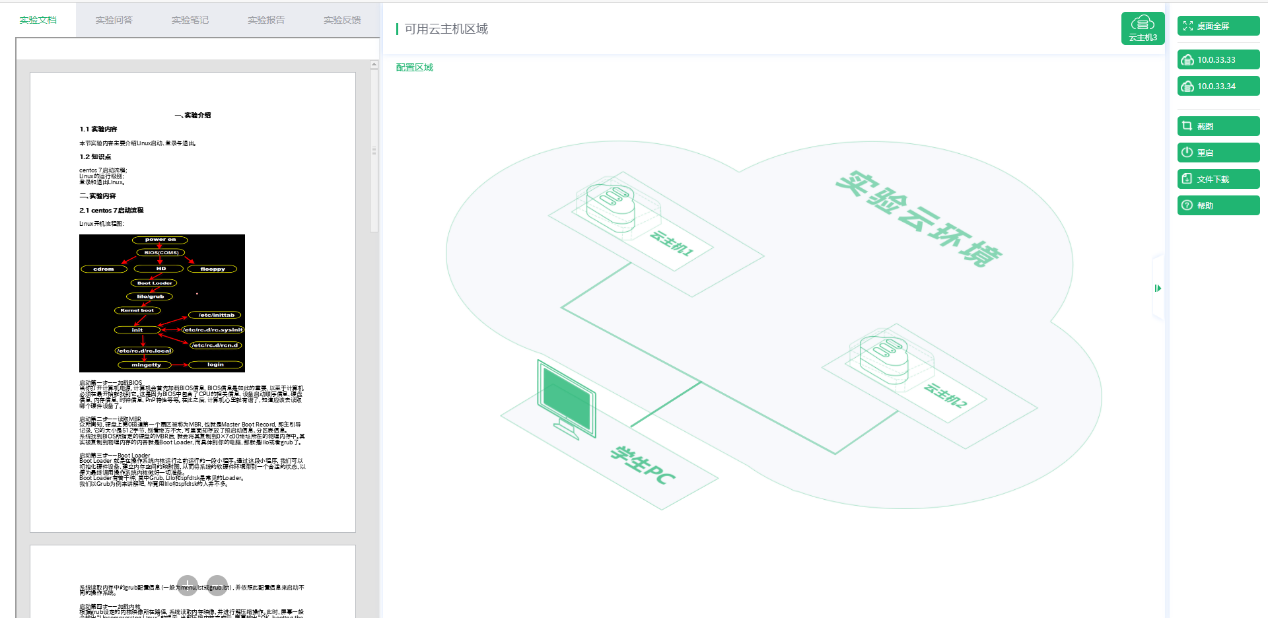This screenshot has height=618, width=1268.
Task: Switch to the 实验问答 tab
Action: [x=114, y=19]
